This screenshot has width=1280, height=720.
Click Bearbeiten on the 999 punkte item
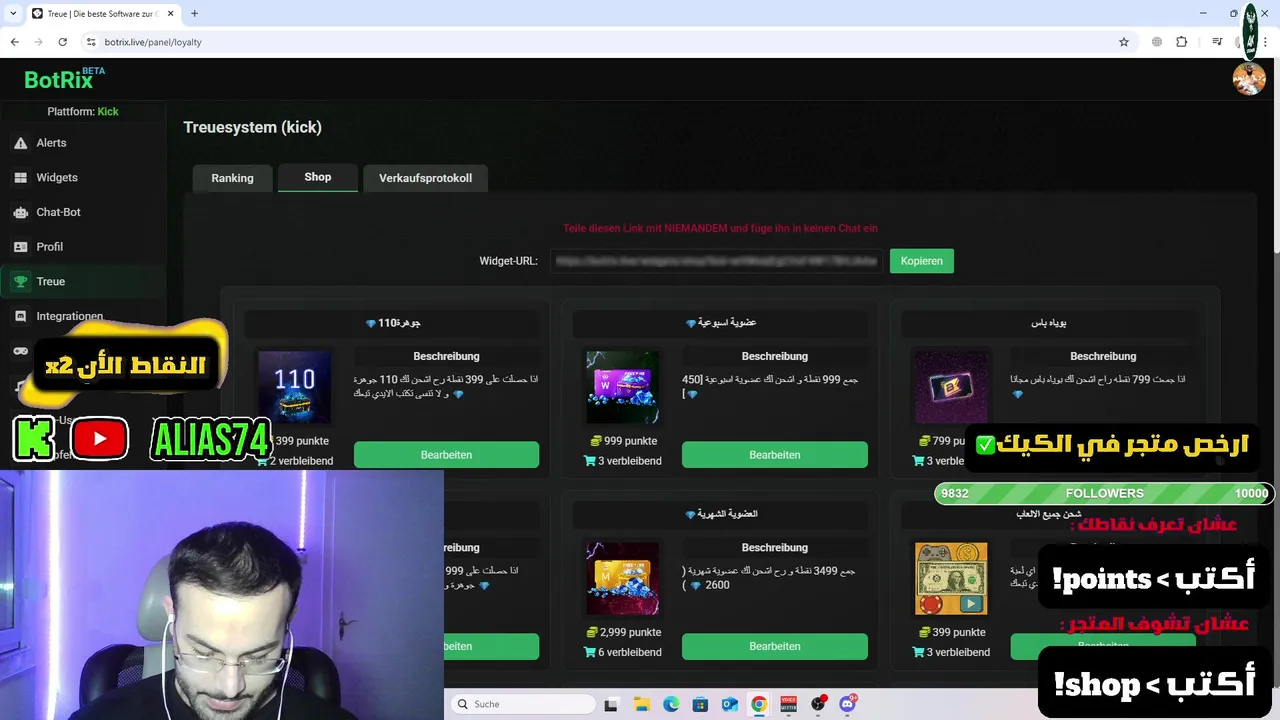775,455
